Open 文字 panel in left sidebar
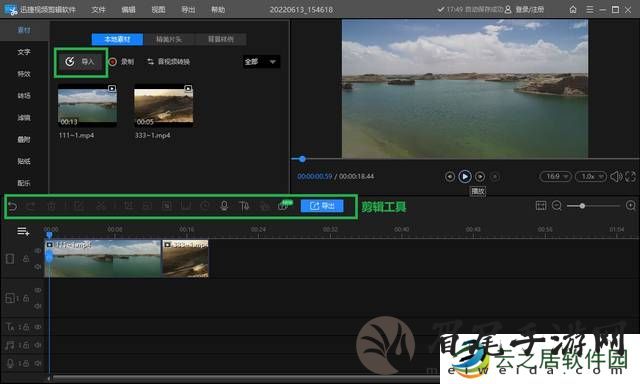This screenshot has height=384, width=640. tap(24, 52)
